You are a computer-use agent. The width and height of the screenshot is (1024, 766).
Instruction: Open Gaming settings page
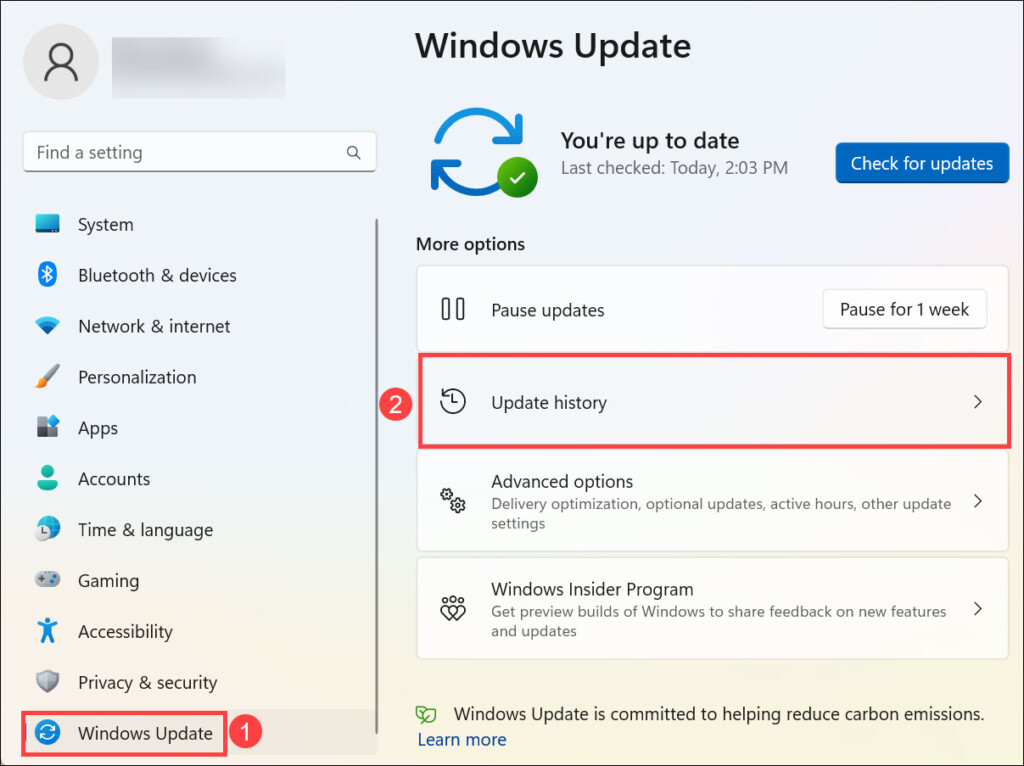point(199,581)
